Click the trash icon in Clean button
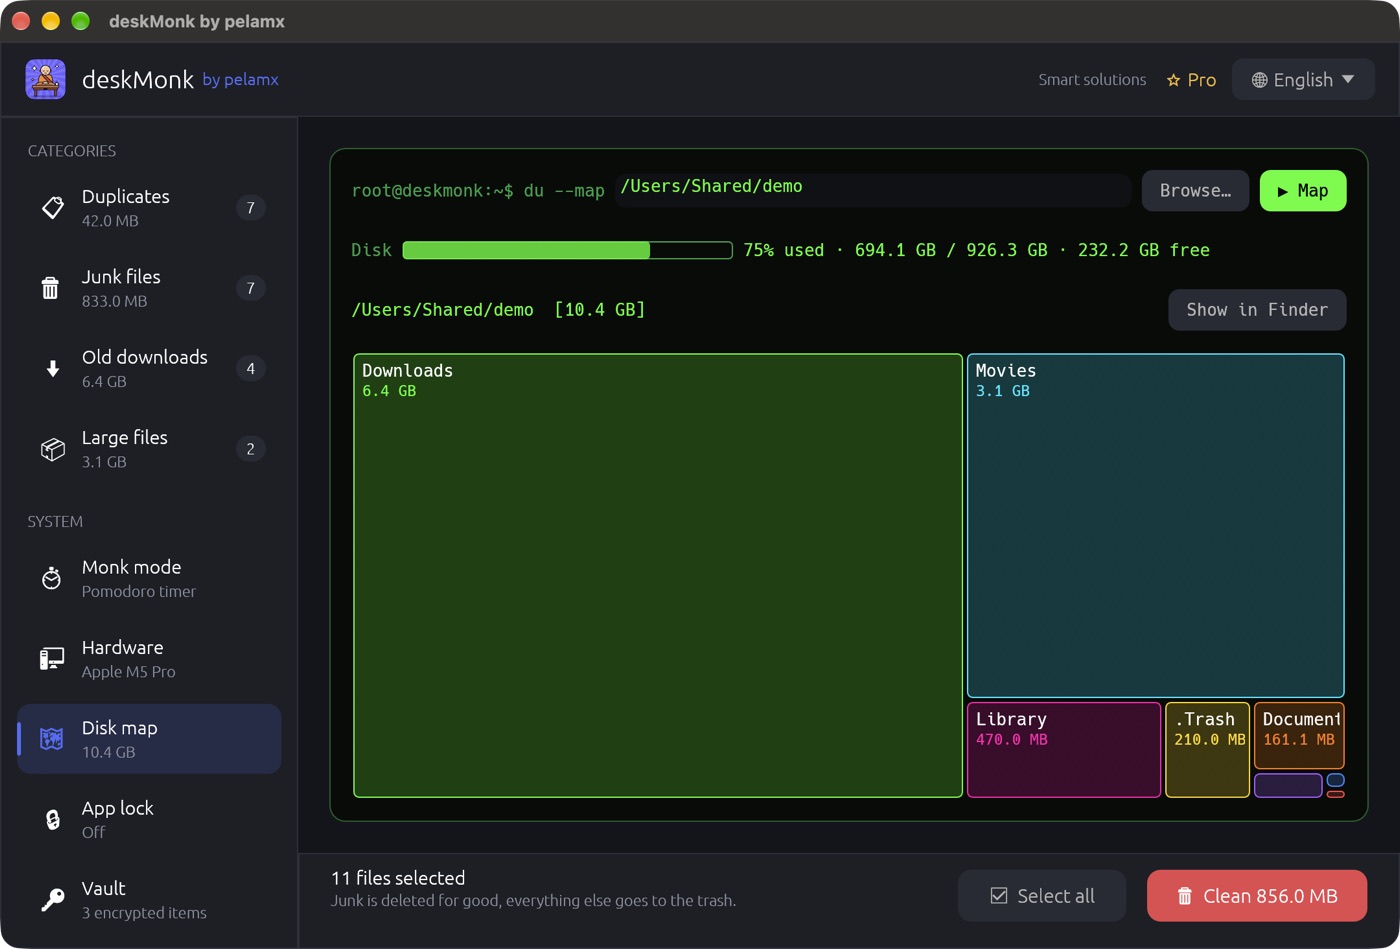 (1185, 896)
